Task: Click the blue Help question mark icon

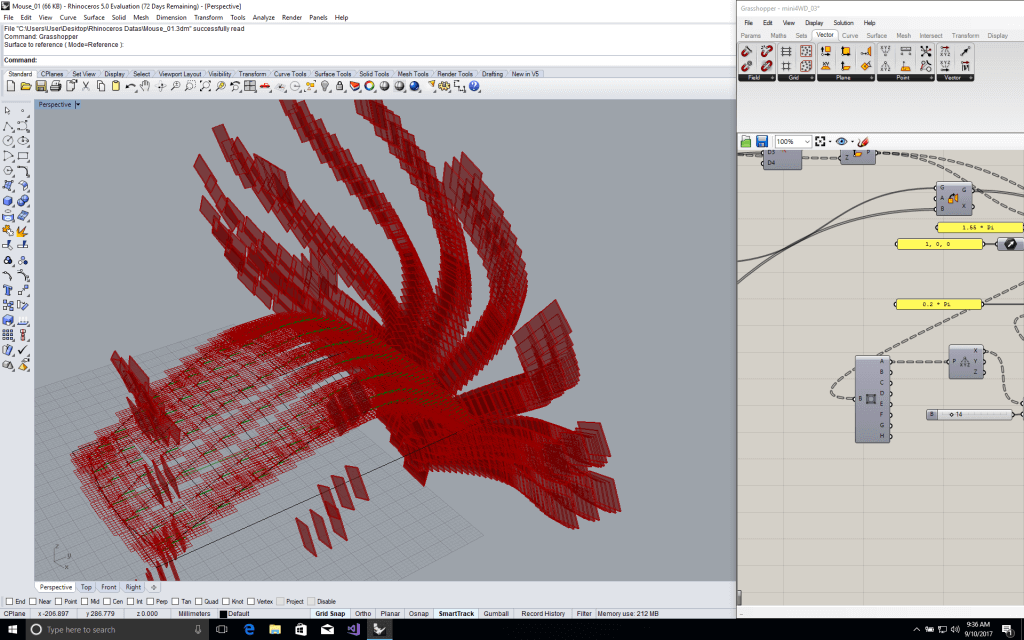Action: pos(474,86)
